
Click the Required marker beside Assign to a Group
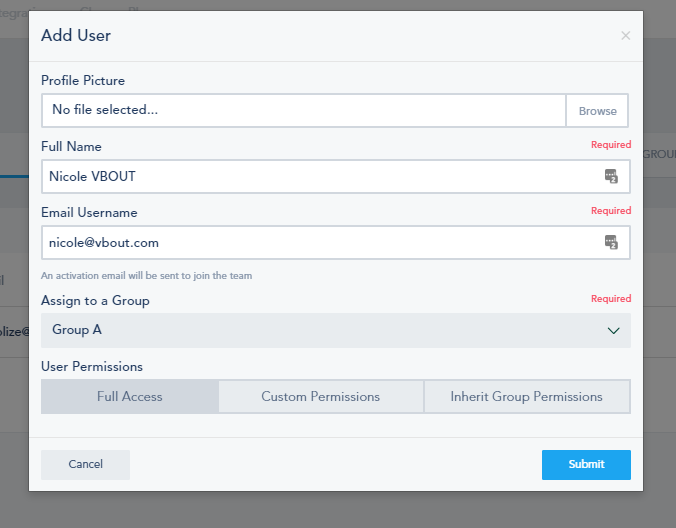611,299
